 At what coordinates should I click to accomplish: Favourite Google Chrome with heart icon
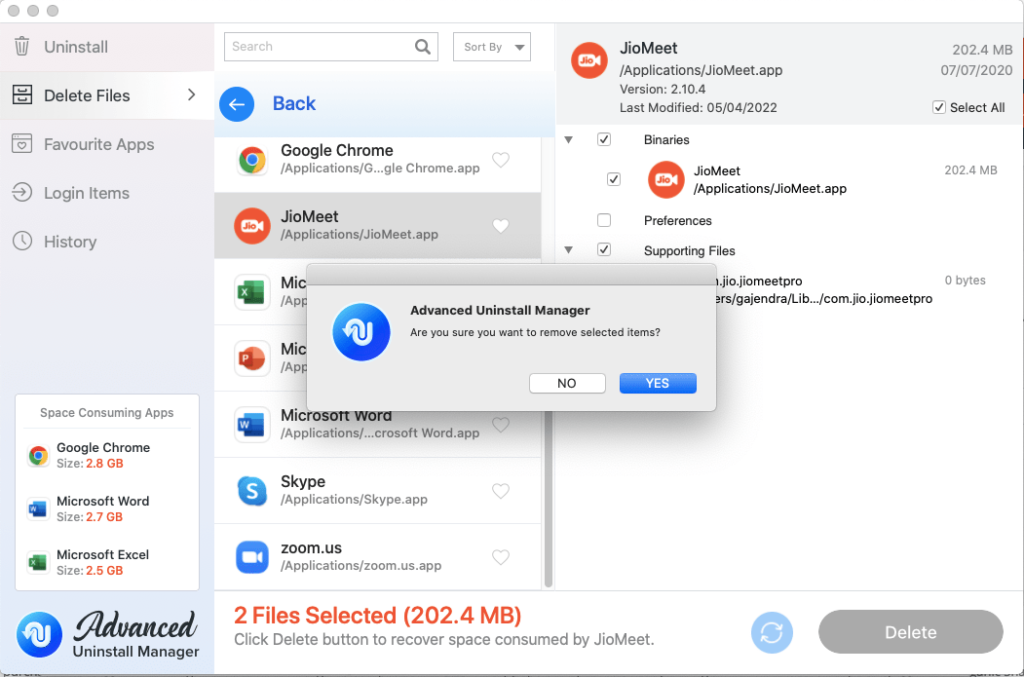coord(501,159)
